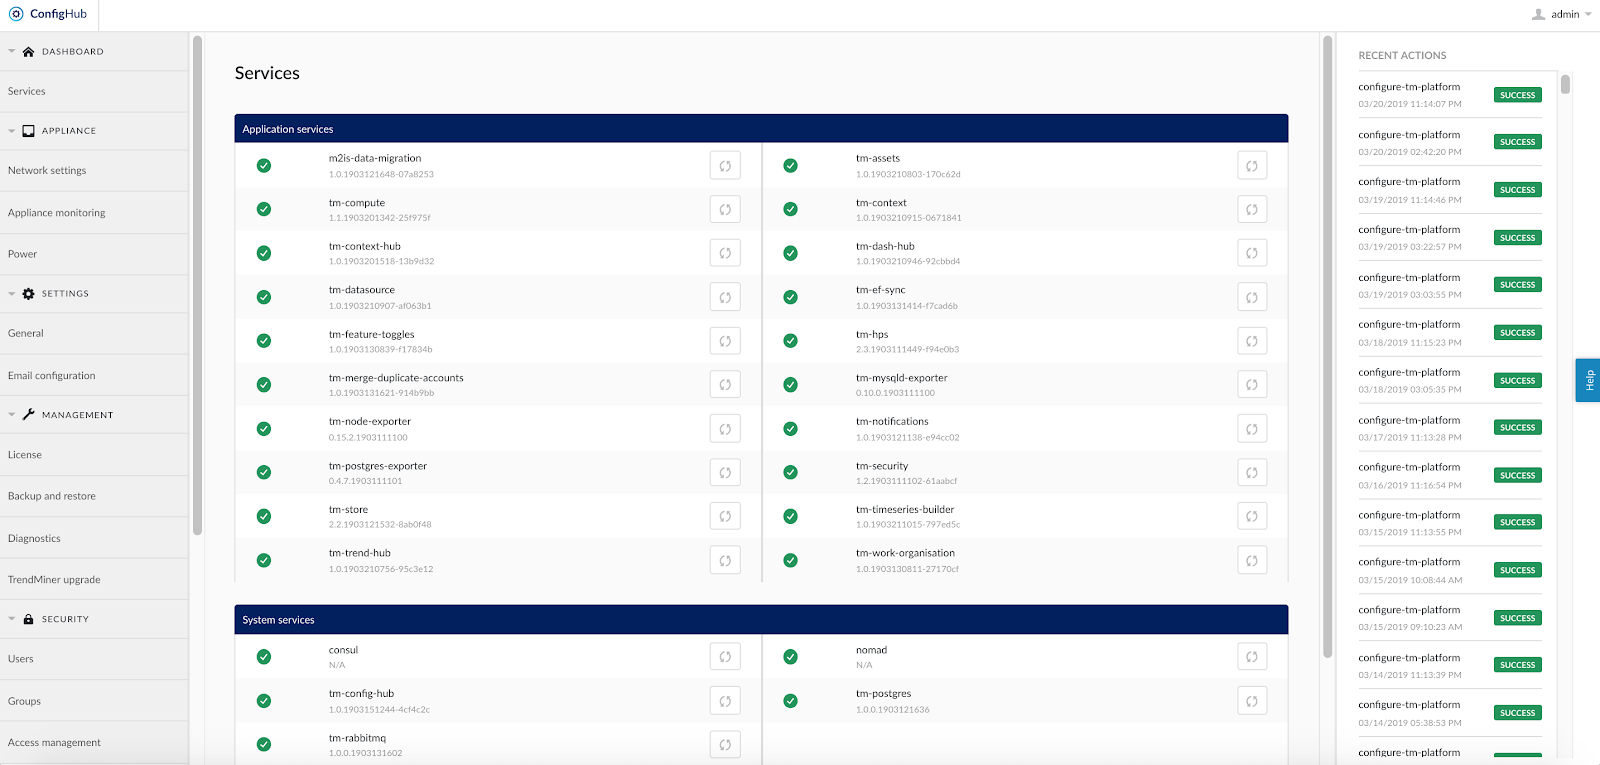The width and height of the screenshot is (1600, 765).
Task: Open Diagnostics page
Action: (94, 538)
